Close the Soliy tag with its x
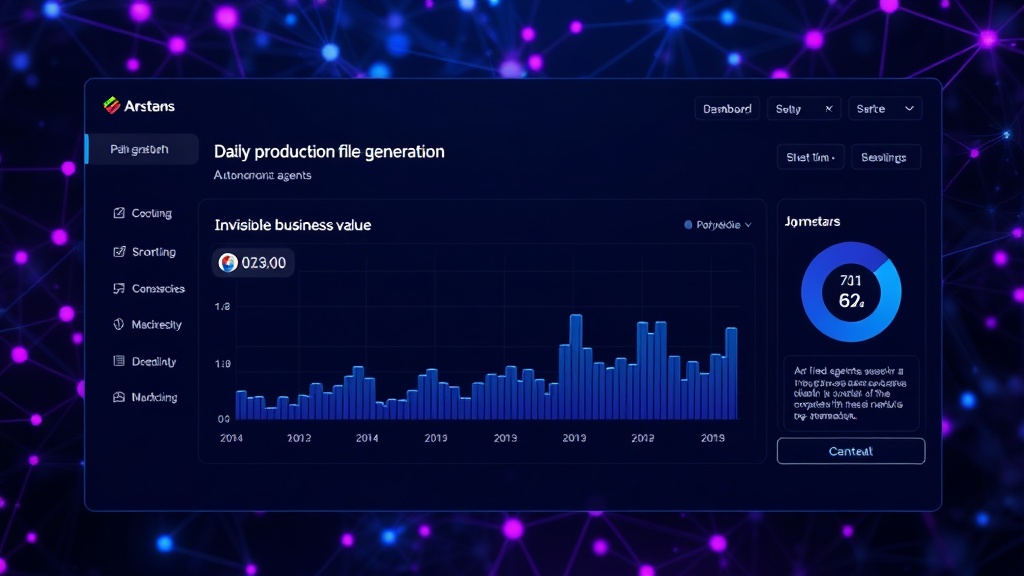The image size is (1024, 576). tap(829, 108)
